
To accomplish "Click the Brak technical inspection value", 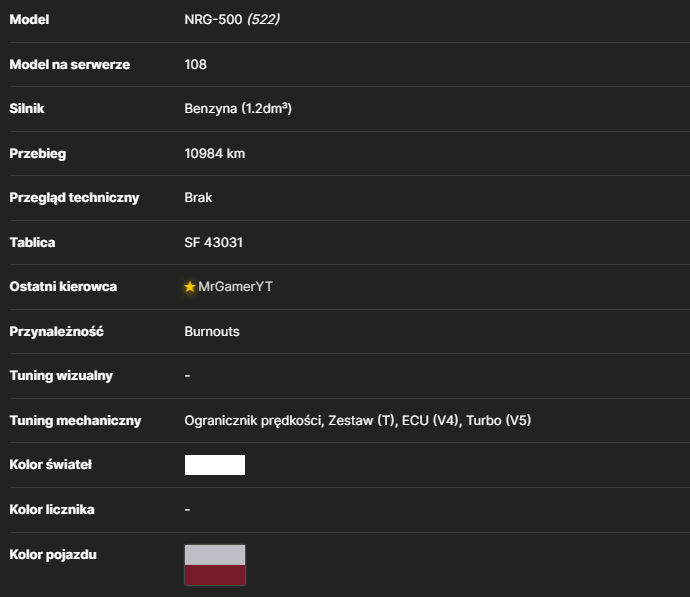I will pyautogui.click(x=198, y=198).
